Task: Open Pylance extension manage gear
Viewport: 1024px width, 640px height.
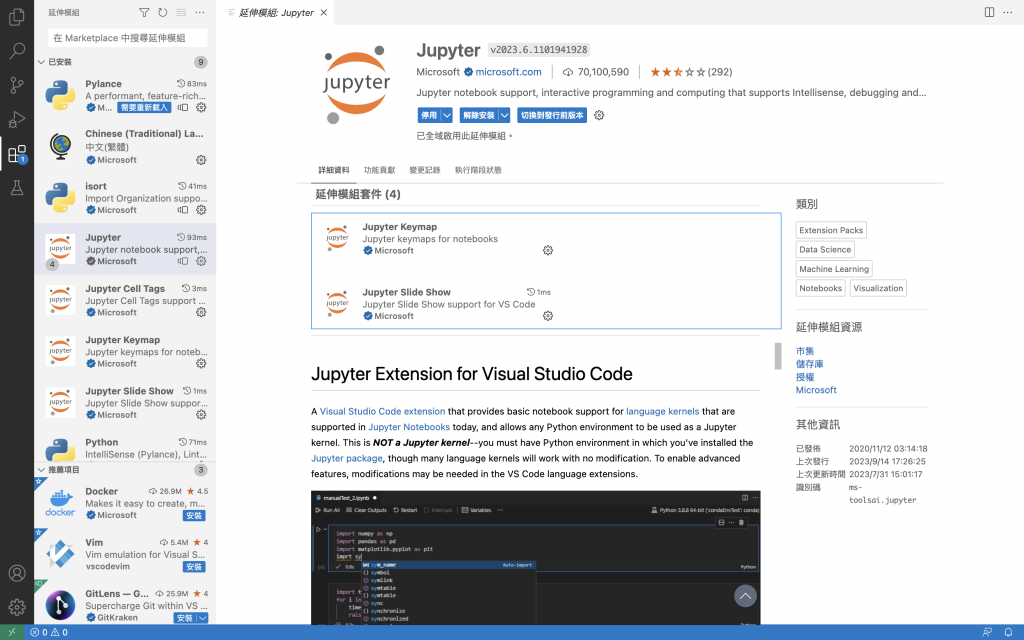Action: tap(201, 107)
